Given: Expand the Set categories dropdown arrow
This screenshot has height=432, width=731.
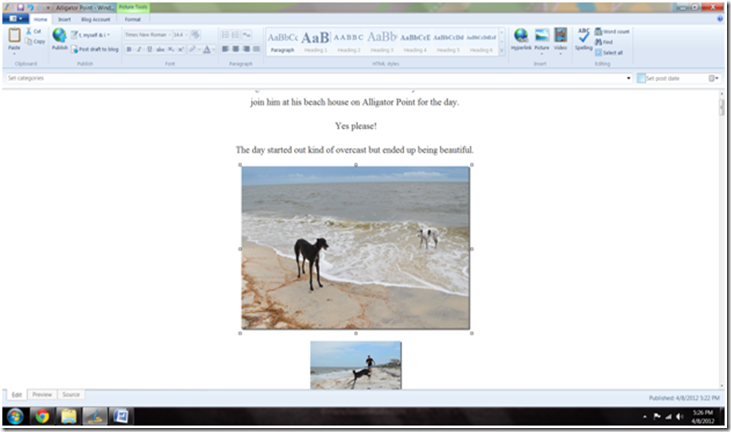Looking at the screenshot, I should click(628, 78).
